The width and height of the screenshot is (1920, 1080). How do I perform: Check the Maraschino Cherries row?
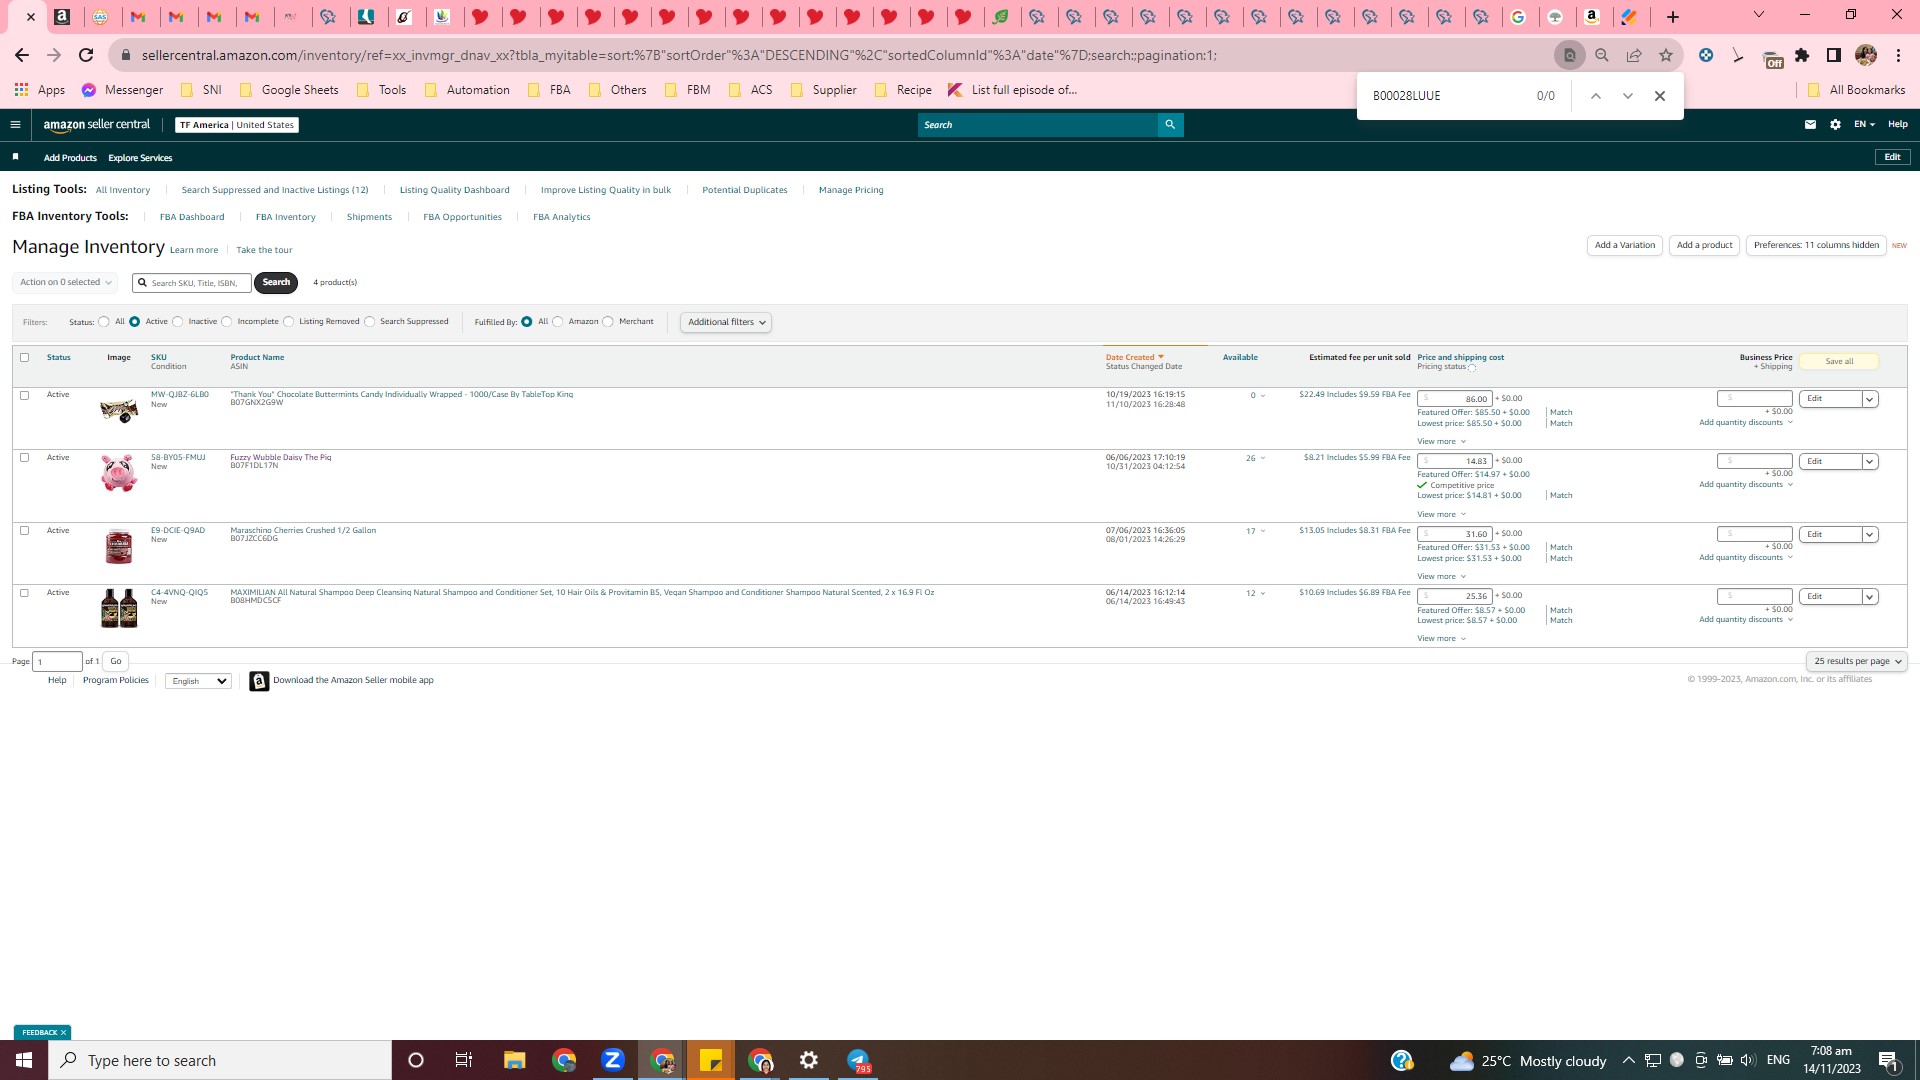click(x=25, y=531)
